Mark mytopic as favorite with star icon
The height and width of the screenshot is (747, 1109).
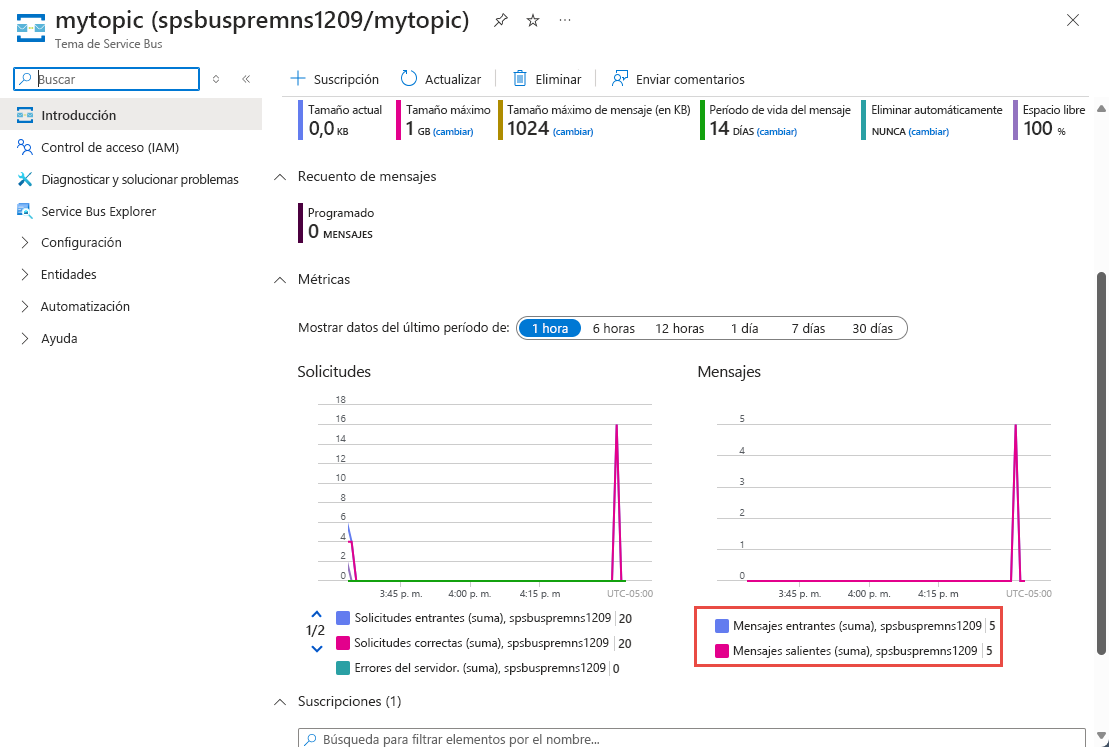(533, 21)
